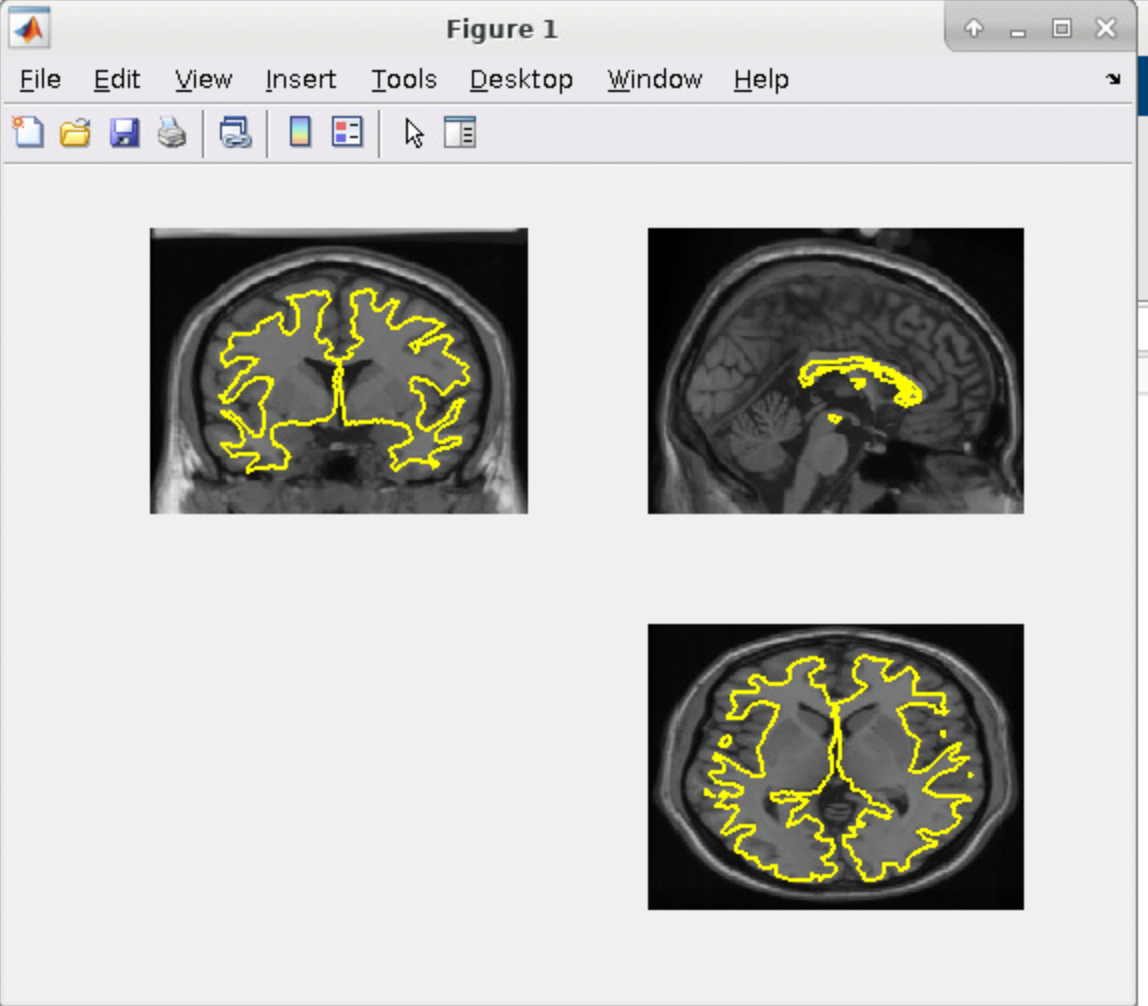Dock the figure using the menu bar arrow
The height and width of the screenshot is (1006, 1148).
[1113, 79]
